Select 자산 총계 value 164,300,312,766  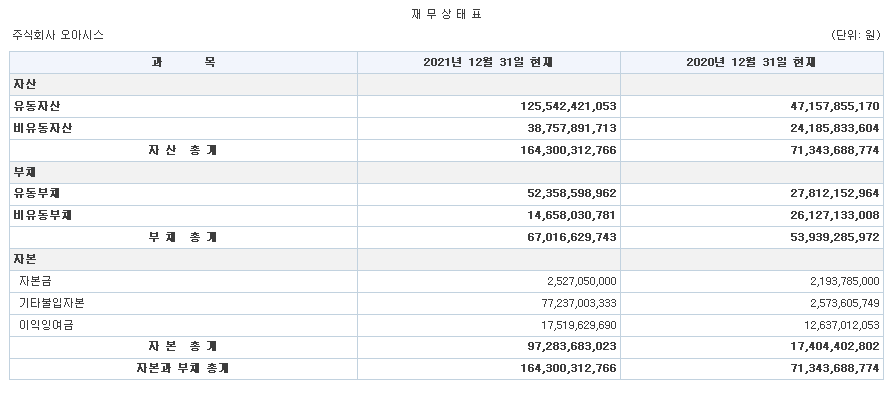[568, 151]
